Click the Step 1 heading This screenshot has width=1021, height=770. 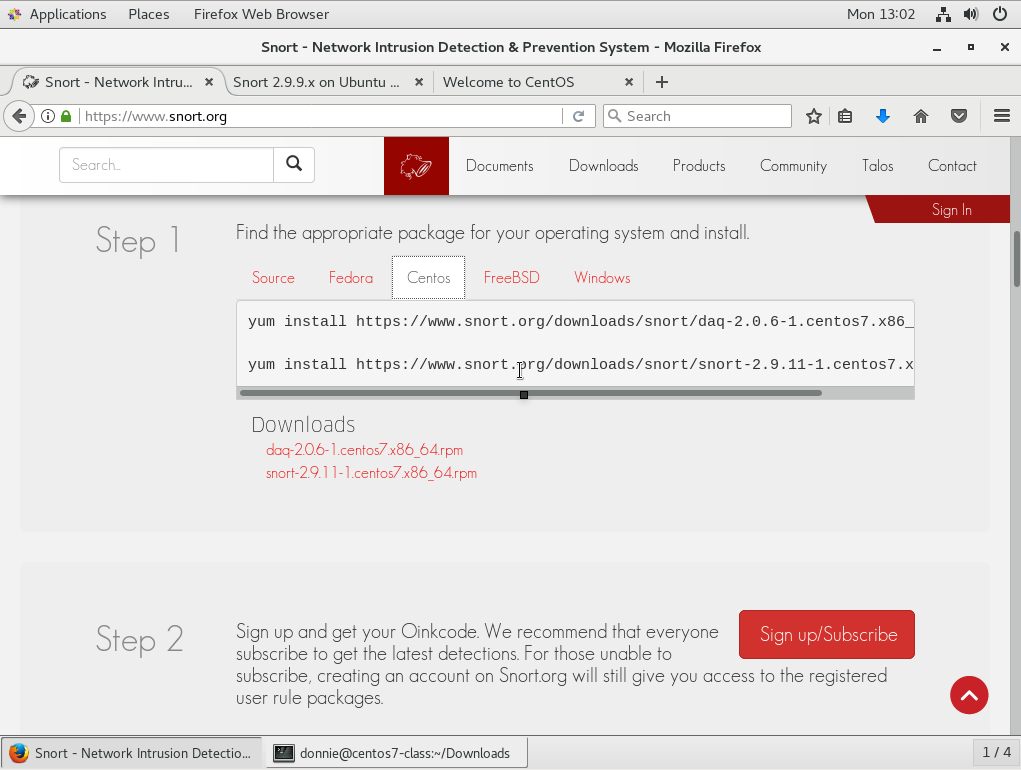pos(137,240)
